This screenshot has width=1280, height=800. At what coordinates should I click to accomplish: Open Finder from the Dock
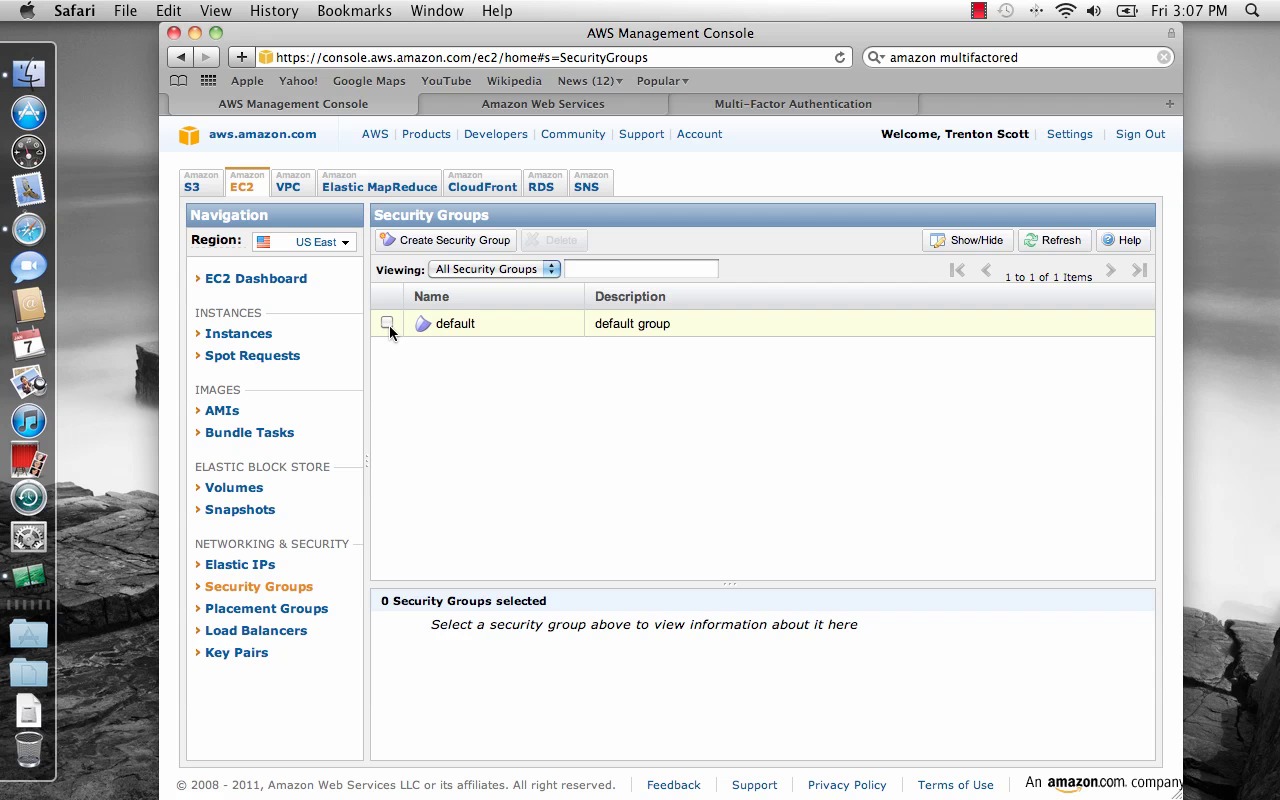pos(28,74)
